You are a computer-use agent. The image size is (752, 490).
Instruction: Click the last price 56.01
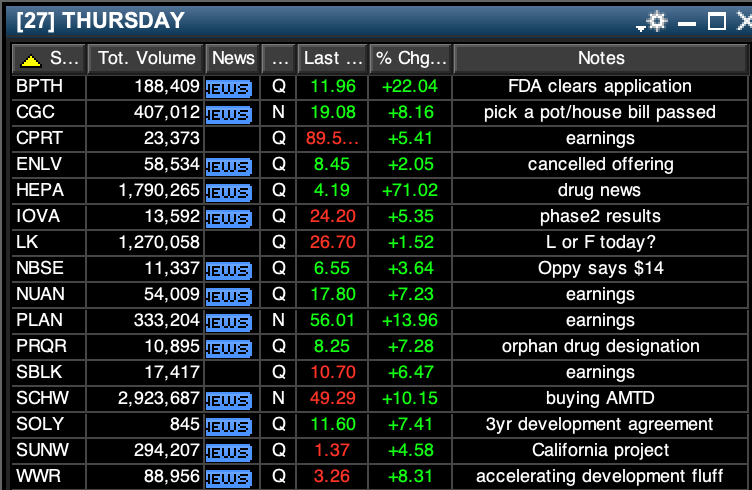tap(332, 320)
